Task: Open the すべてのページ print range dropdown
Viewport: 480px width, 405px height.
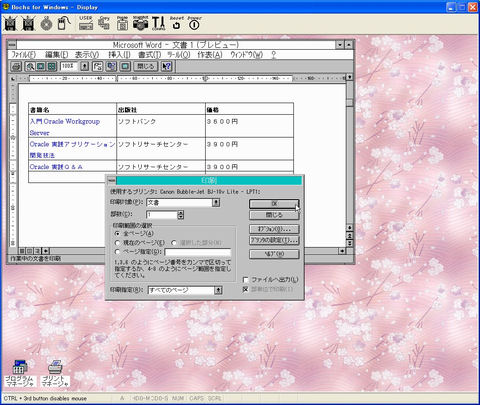Action: (x=218, y=290)
